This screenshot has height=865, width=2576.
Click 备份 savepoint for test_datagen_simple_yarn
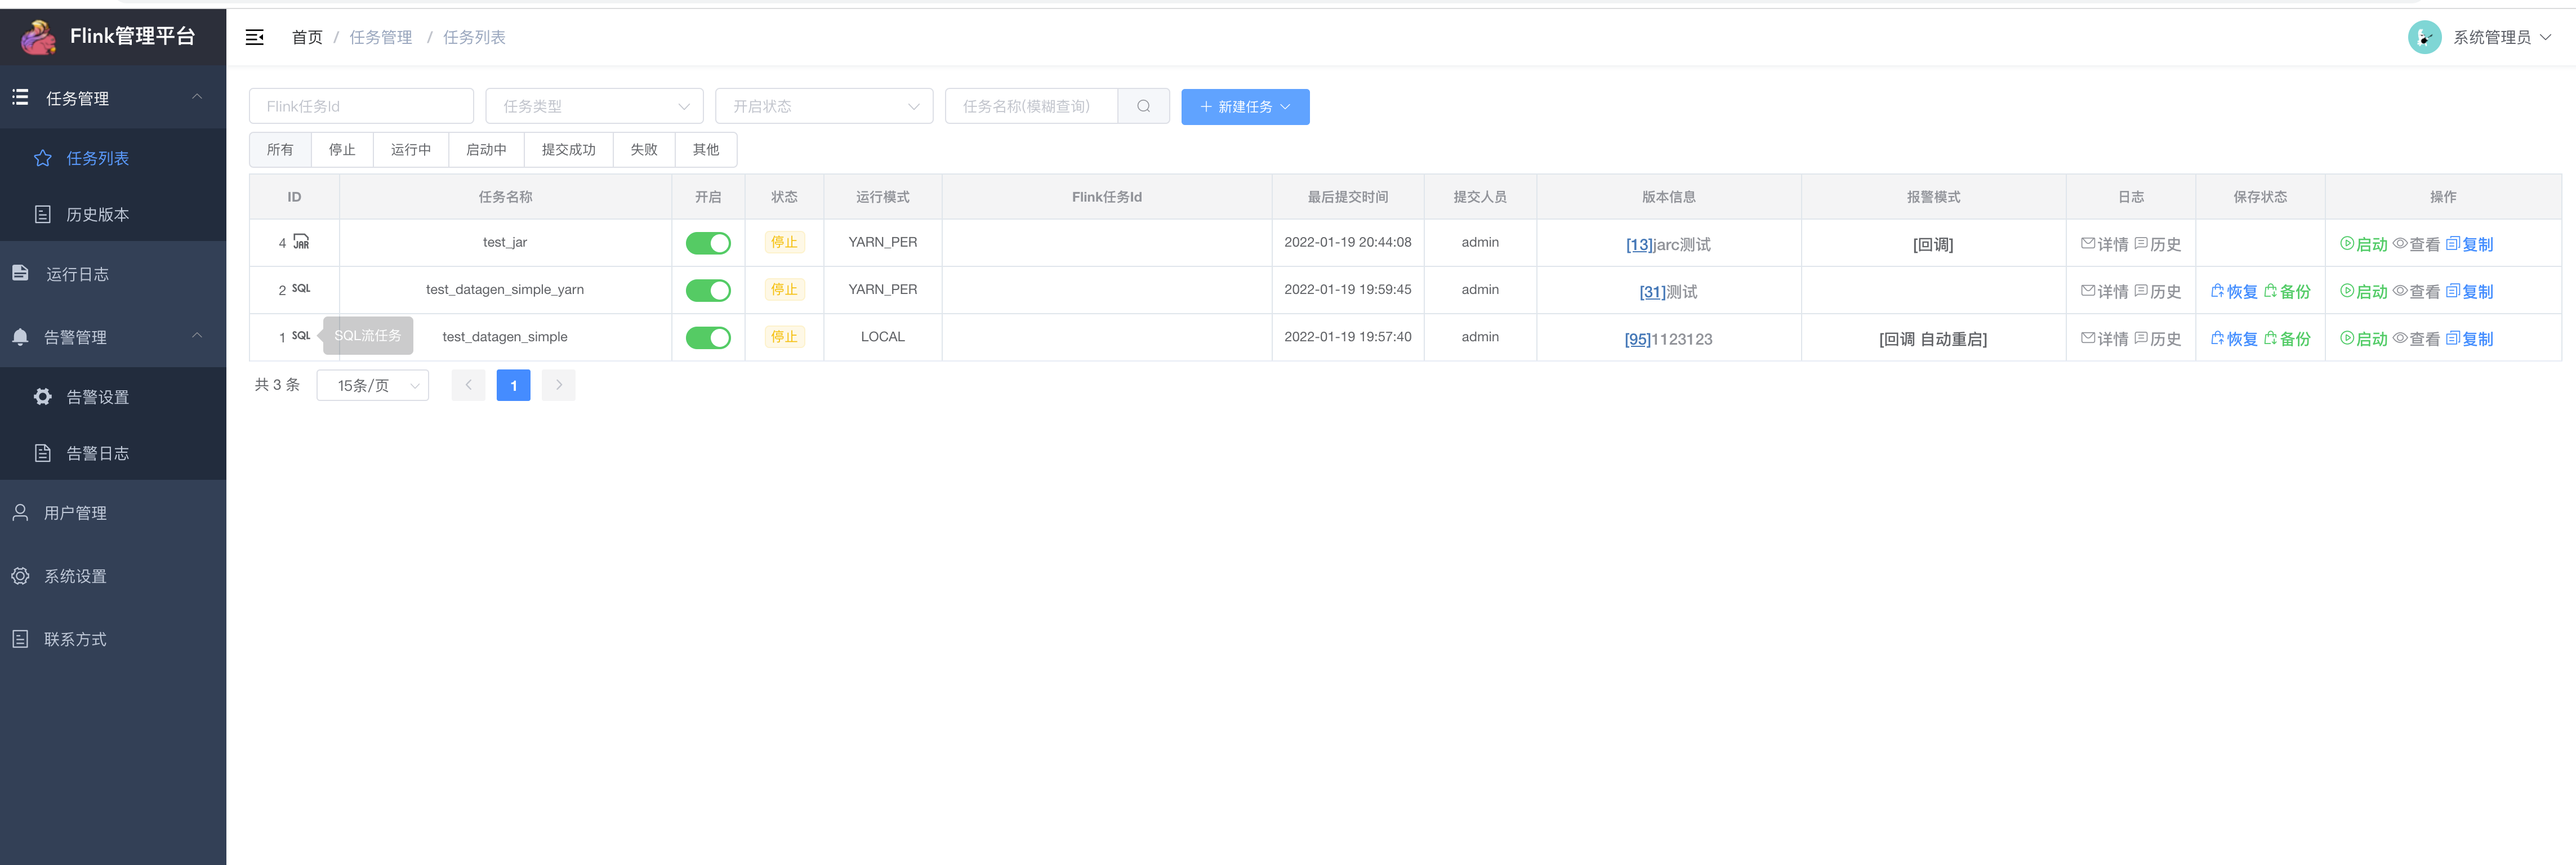click(2287, 291)
